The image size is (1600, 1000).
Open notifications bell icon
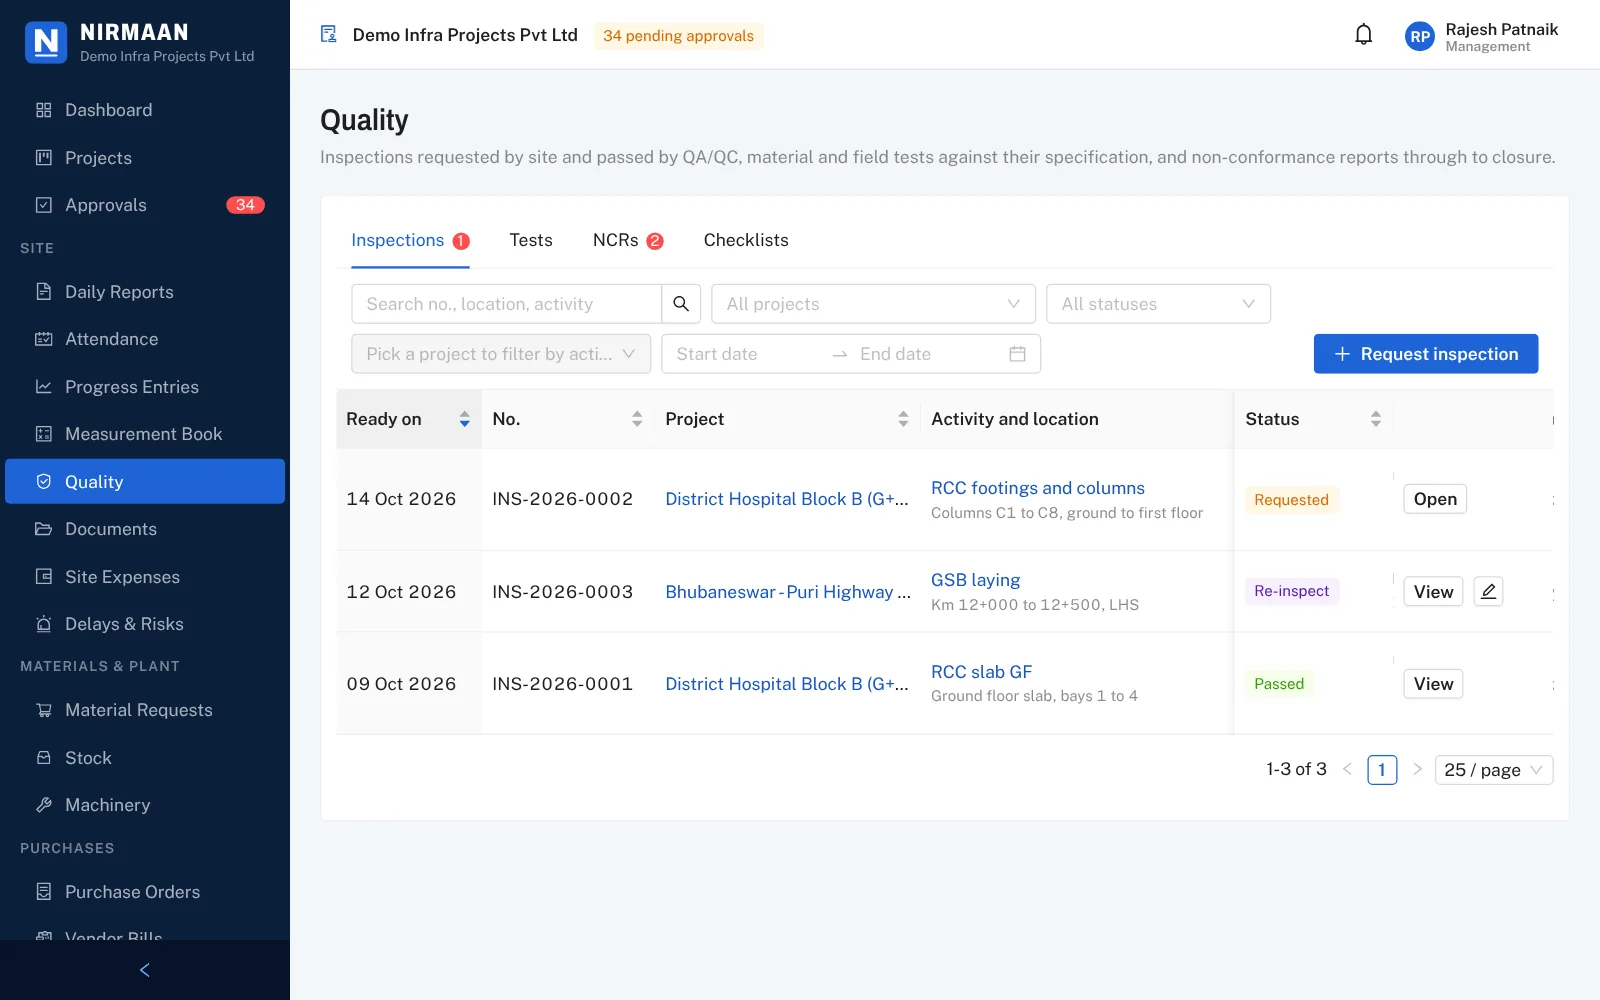1363,35
